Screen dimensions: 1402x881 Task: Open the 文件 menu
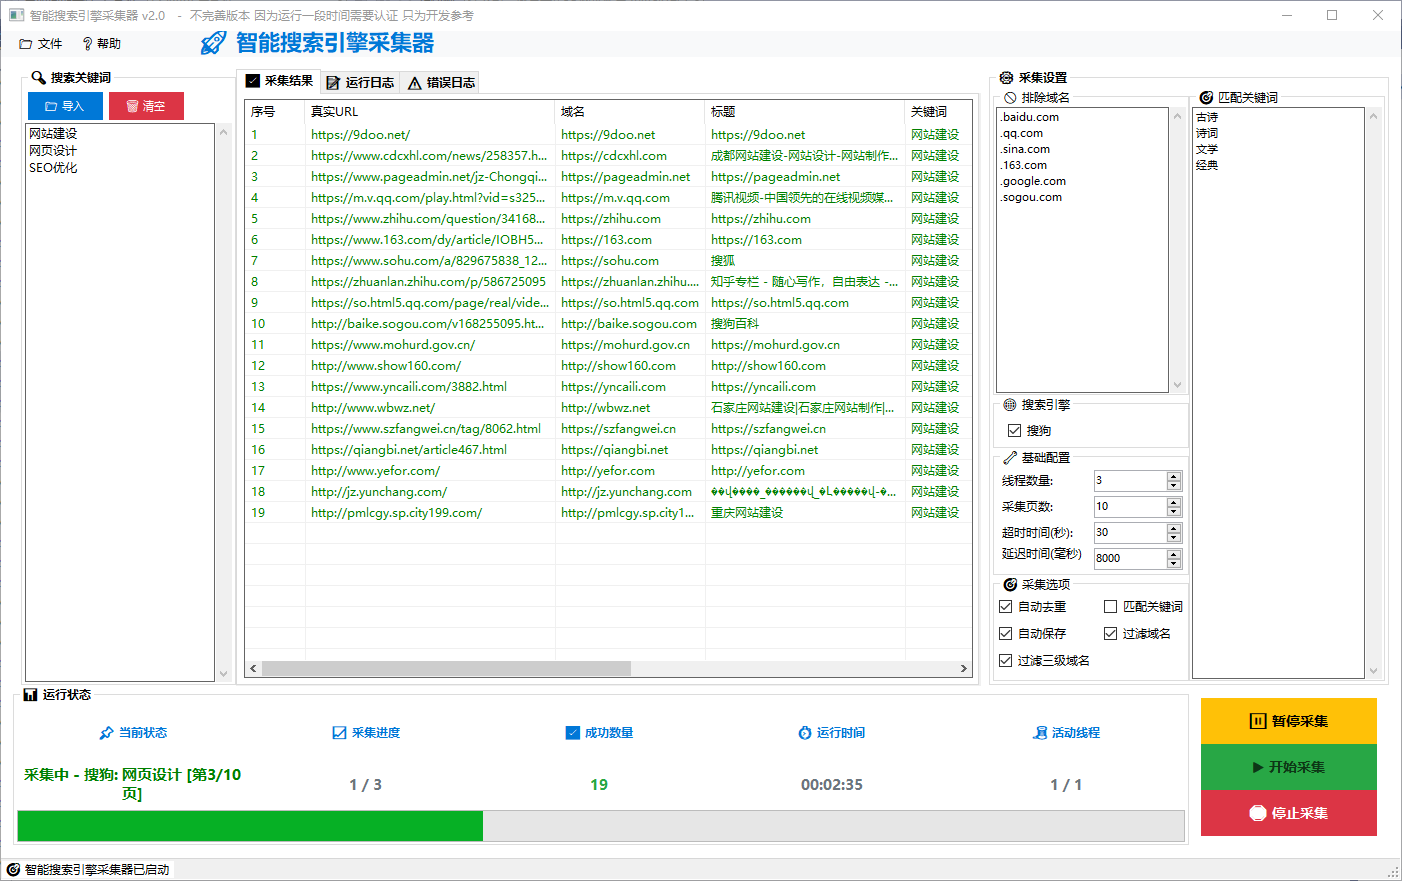(41, 43)
